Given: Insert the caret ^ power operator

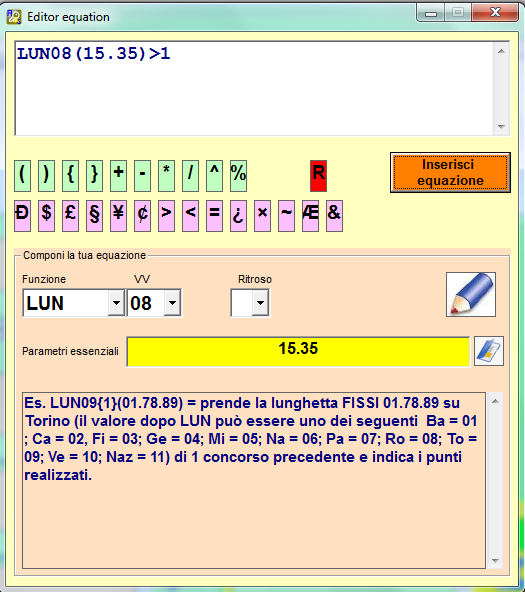Looking at the screenshot, I should [x=214, y=176].
